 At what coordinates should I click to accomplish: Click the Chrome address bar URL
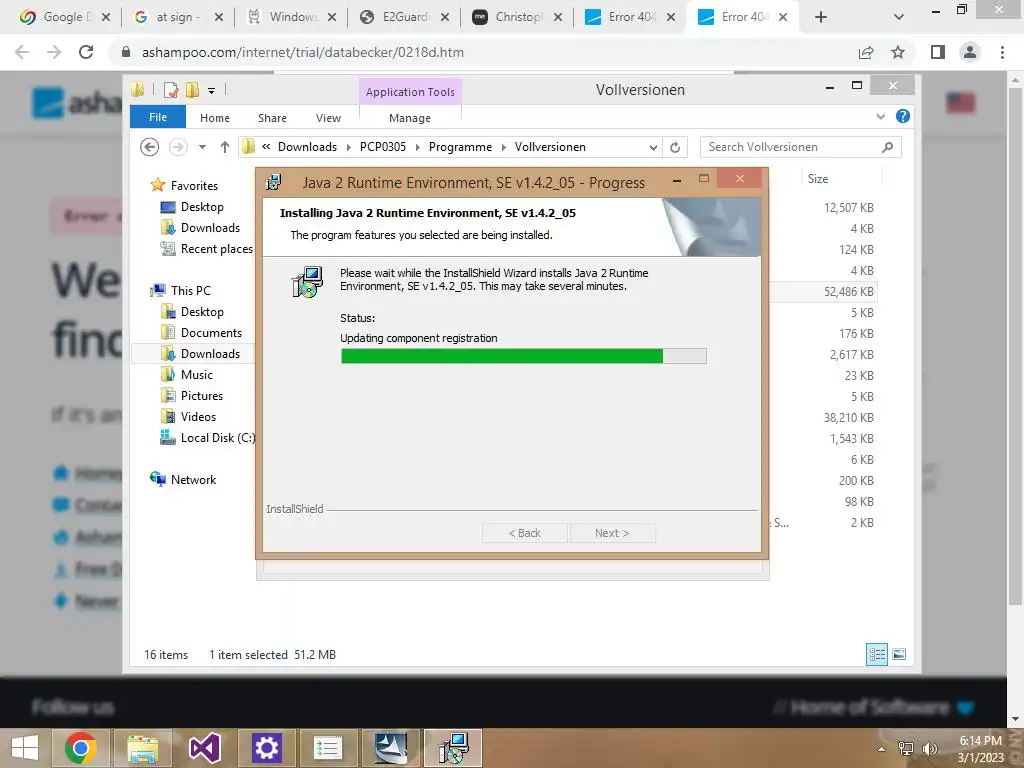(x=303, y=52)
